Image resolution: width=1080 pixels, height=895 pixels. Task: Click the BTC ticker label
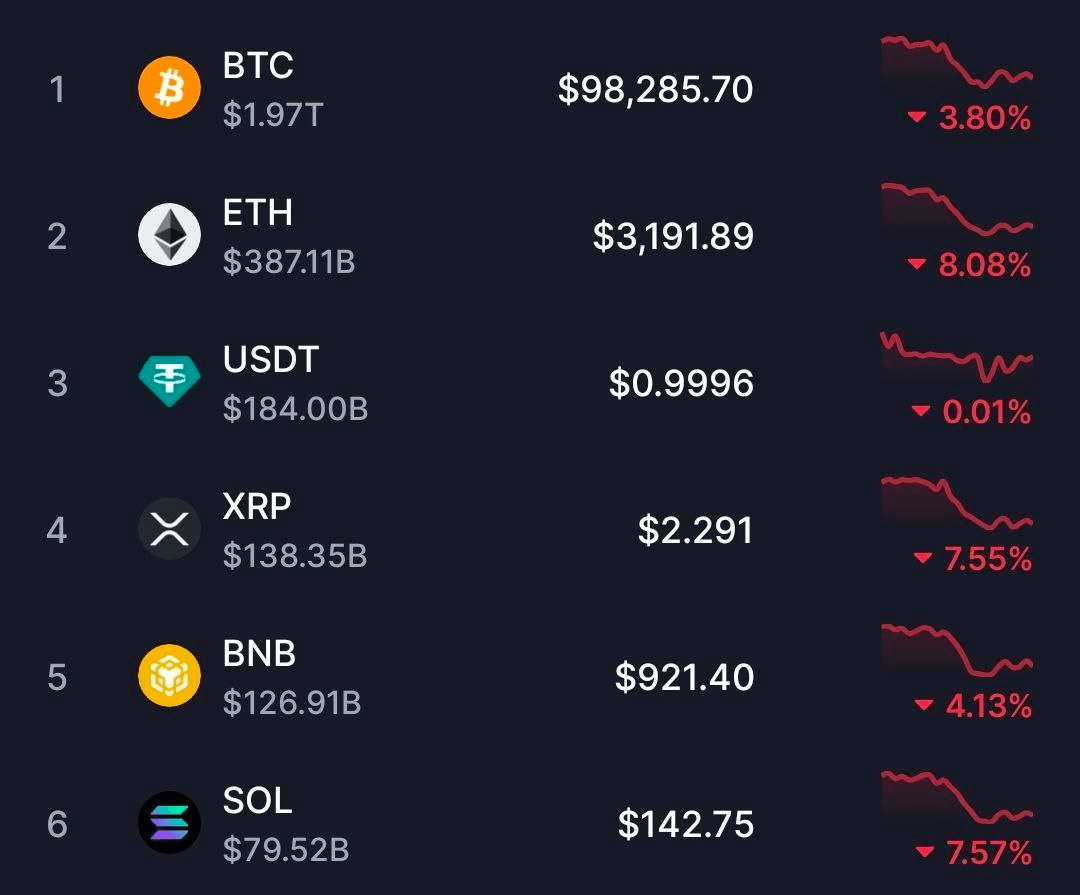point(258,67)
